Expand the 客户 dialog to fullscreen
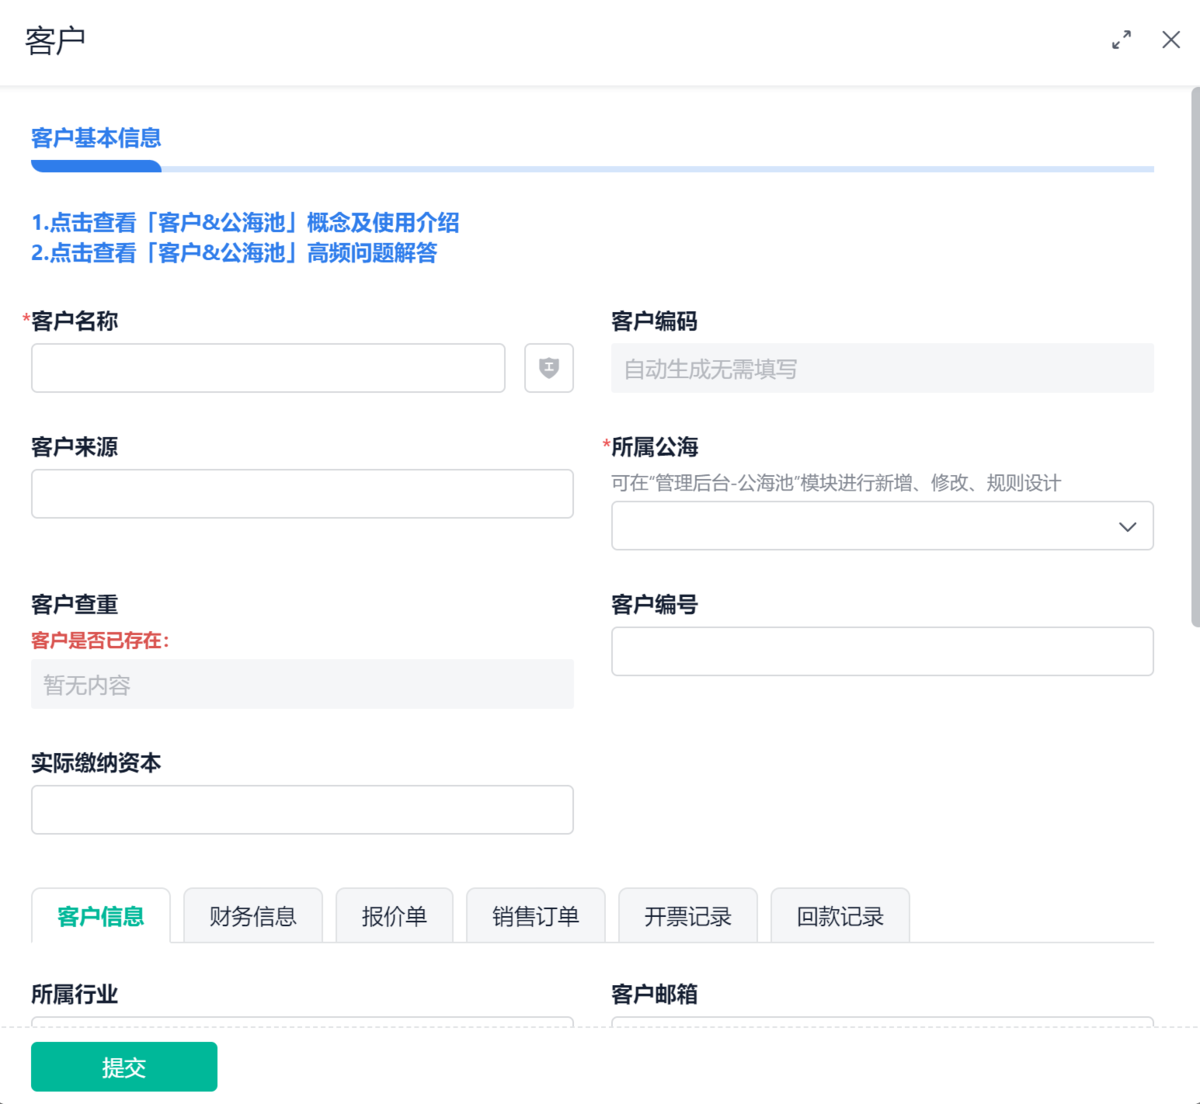1200x1104 pixels. 1121,40
